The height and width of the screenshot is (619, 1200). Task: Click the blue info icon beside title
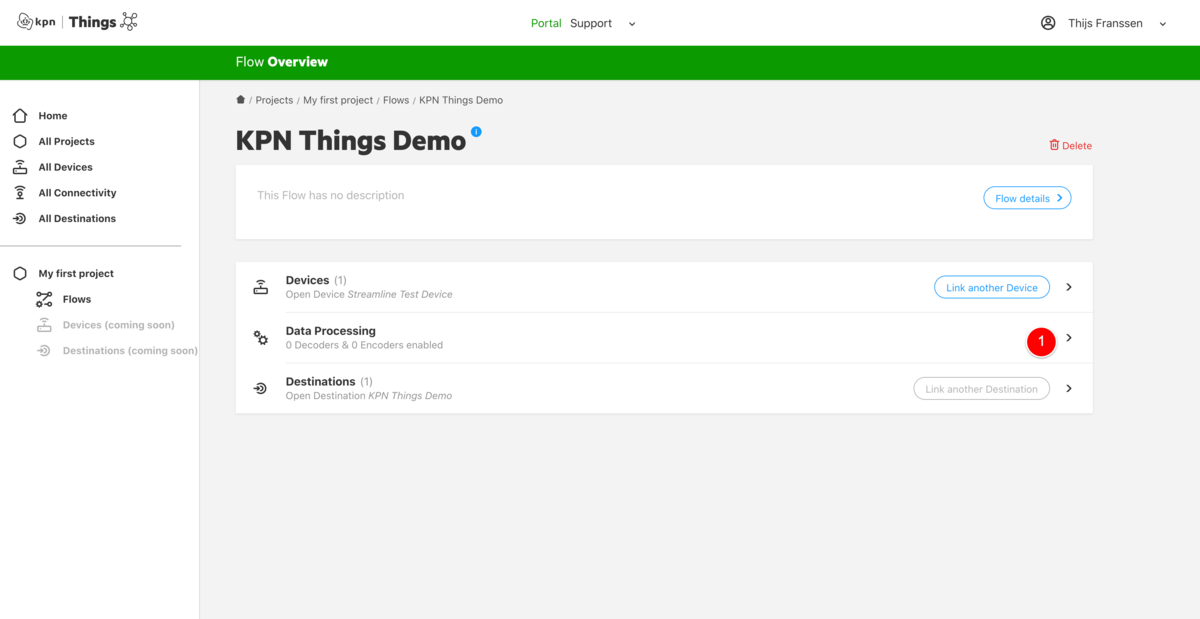point(476,131)
